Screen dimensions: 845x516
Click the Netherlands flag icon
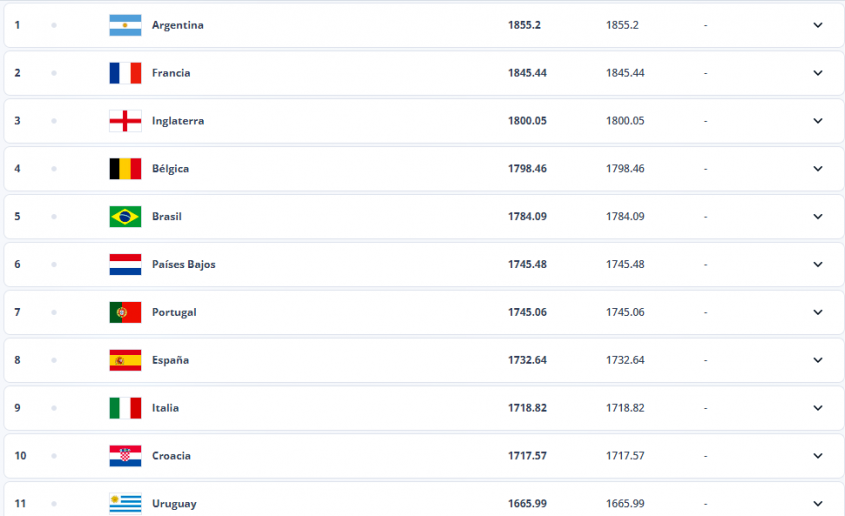125,264
